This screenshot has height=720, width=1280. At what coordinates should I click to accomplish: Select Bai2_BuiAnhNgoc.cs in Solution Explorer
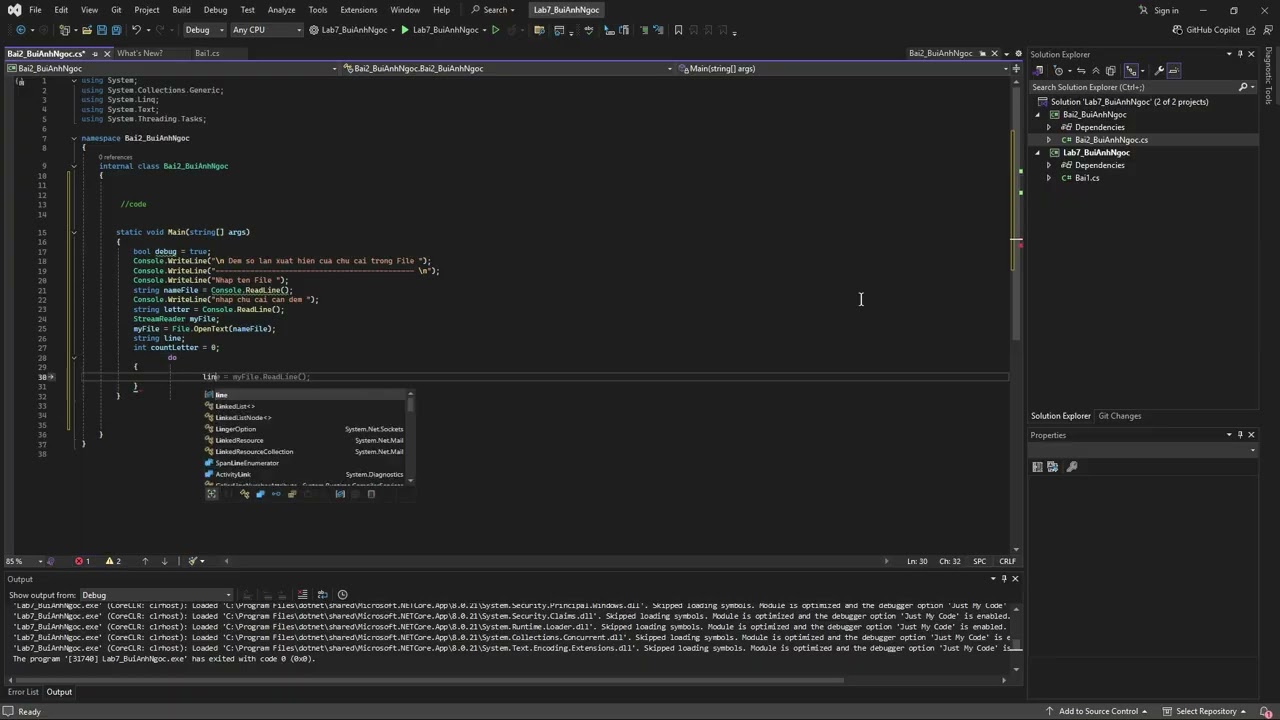tap(1111, 140)
